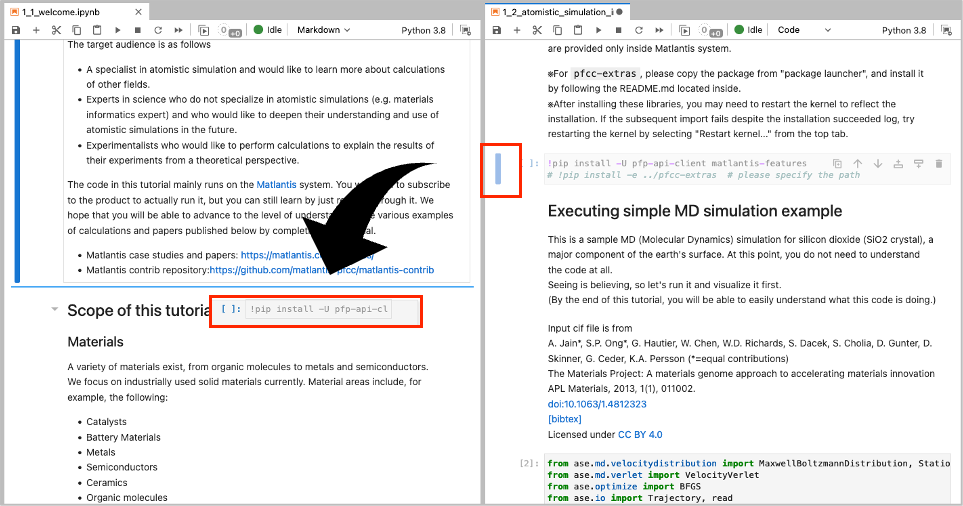The height and width of the screenshot is (506, 963).
Task: Switch to the 1_2_atomistic_simulation tab
Action: coord(556,11)
